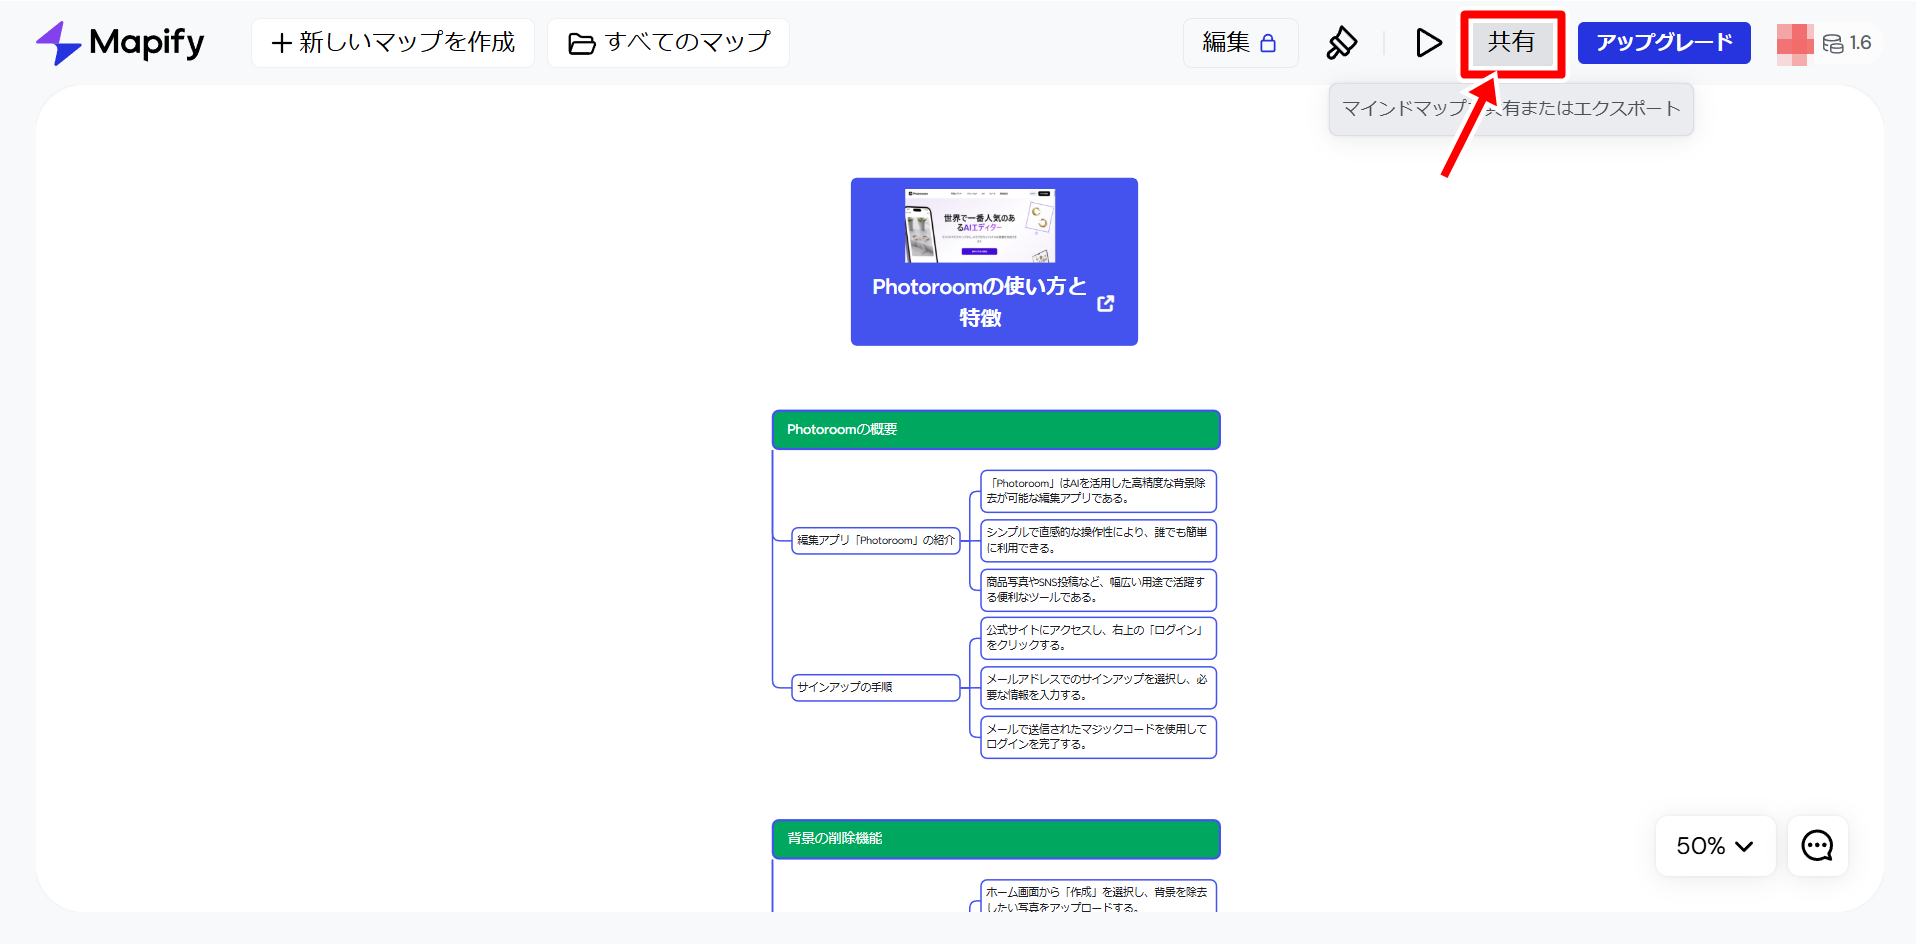Open すべてのマップ folder list
Image resolution: width=1916 pixels, height=944 pixels.
(x=668, y=43)
